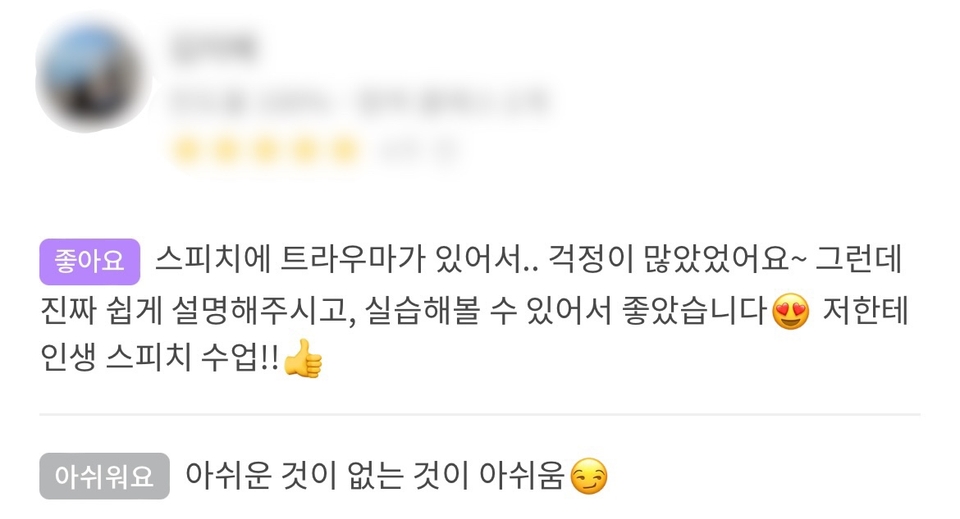Click the heart-eyes emoji in the review
The image size is (960, 519).
[x=790, y=312]
